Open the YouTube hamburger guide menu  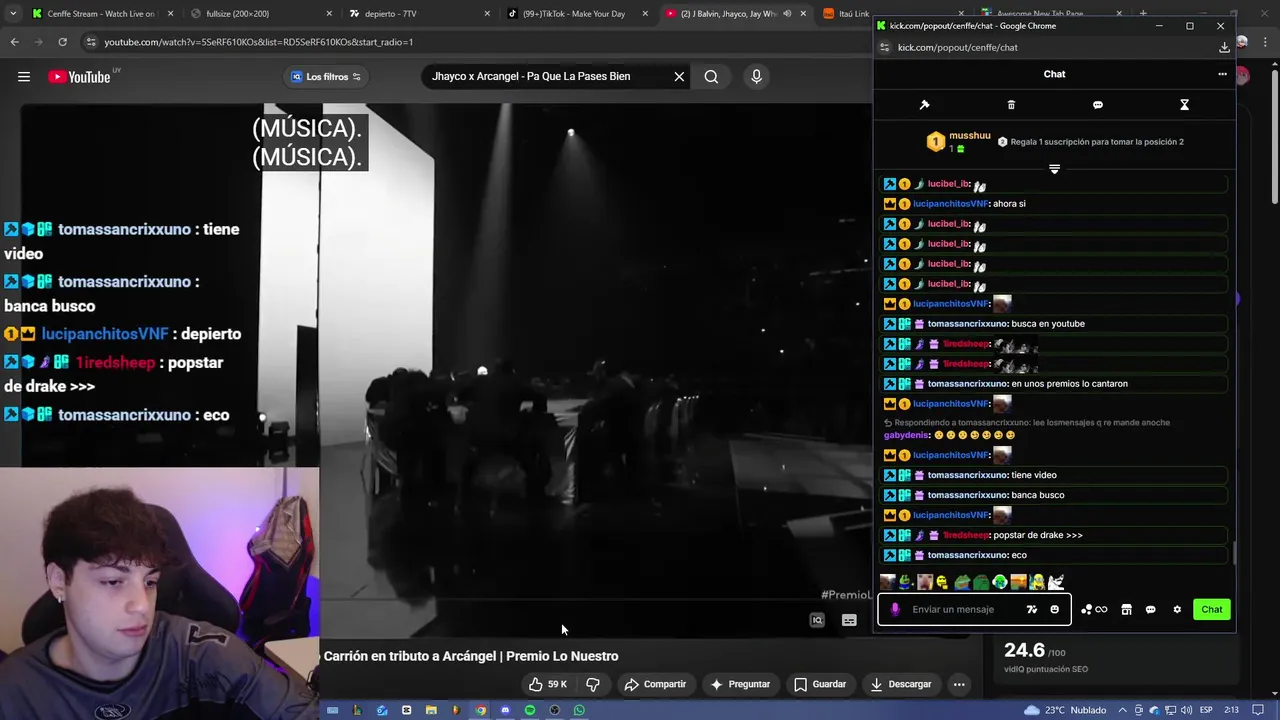point(24,77)
